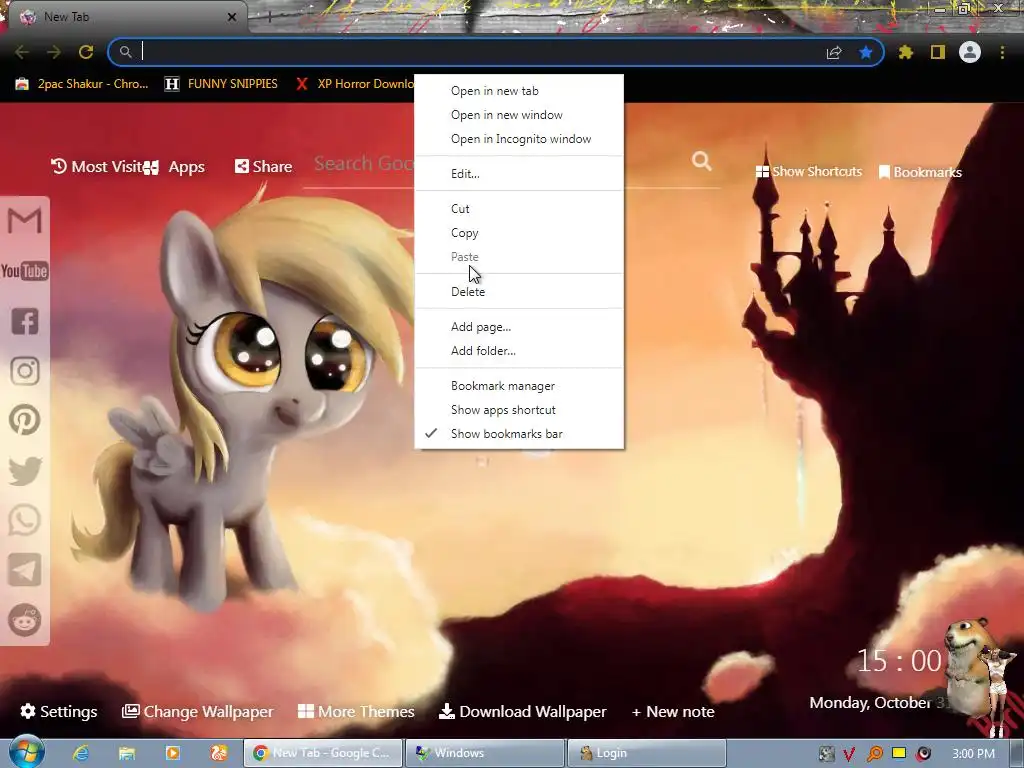The width and height of the screenshot is (1024, 768).
Task: Open Bookmark manager from menu
Action: coord(519,386)
